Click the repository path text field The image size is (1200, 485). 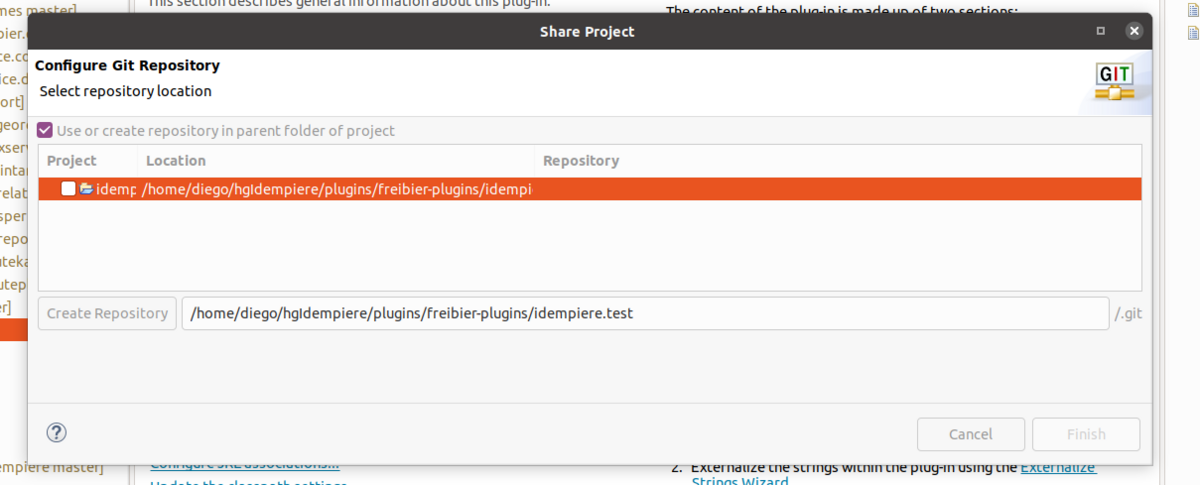[x=645, y=313]
